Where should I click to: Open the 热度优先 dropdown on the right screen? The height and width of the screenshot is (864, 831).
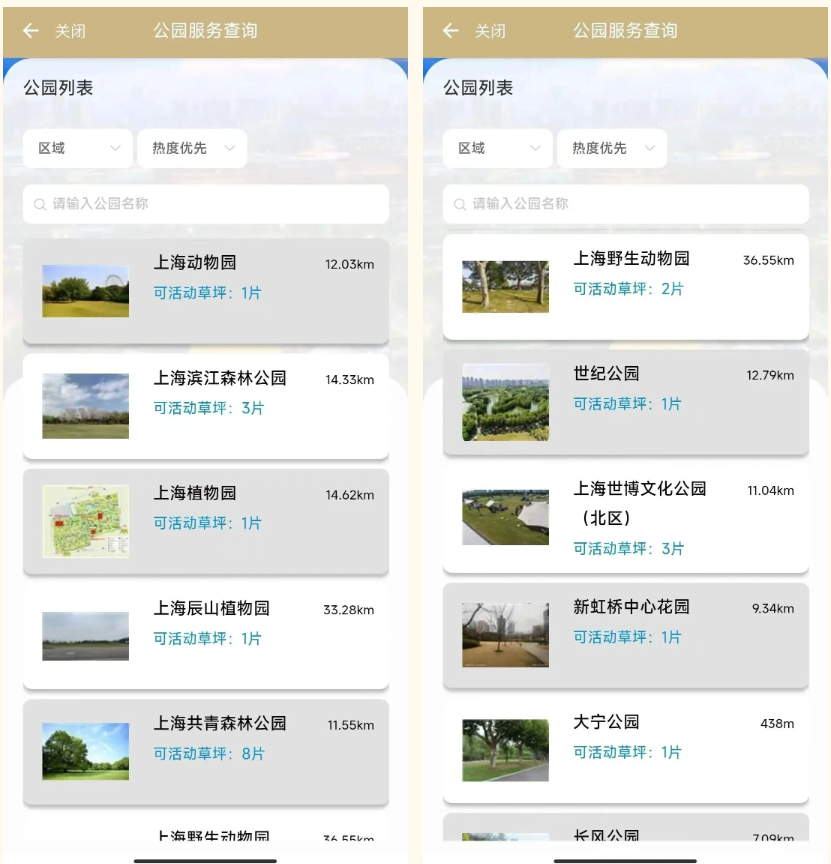pyautogui.click(x=612, y=148)
